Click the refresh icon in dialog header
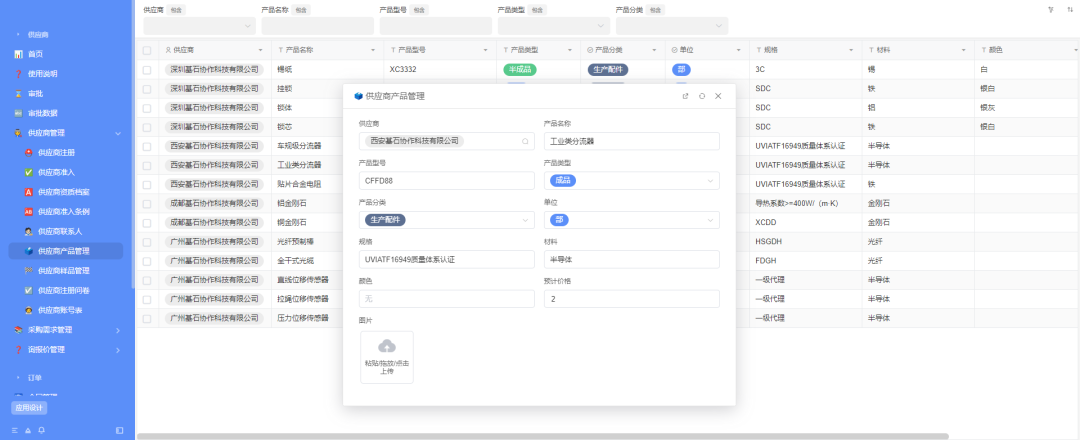This screenshot has height=440, width=1080. (x=702, y=96)
